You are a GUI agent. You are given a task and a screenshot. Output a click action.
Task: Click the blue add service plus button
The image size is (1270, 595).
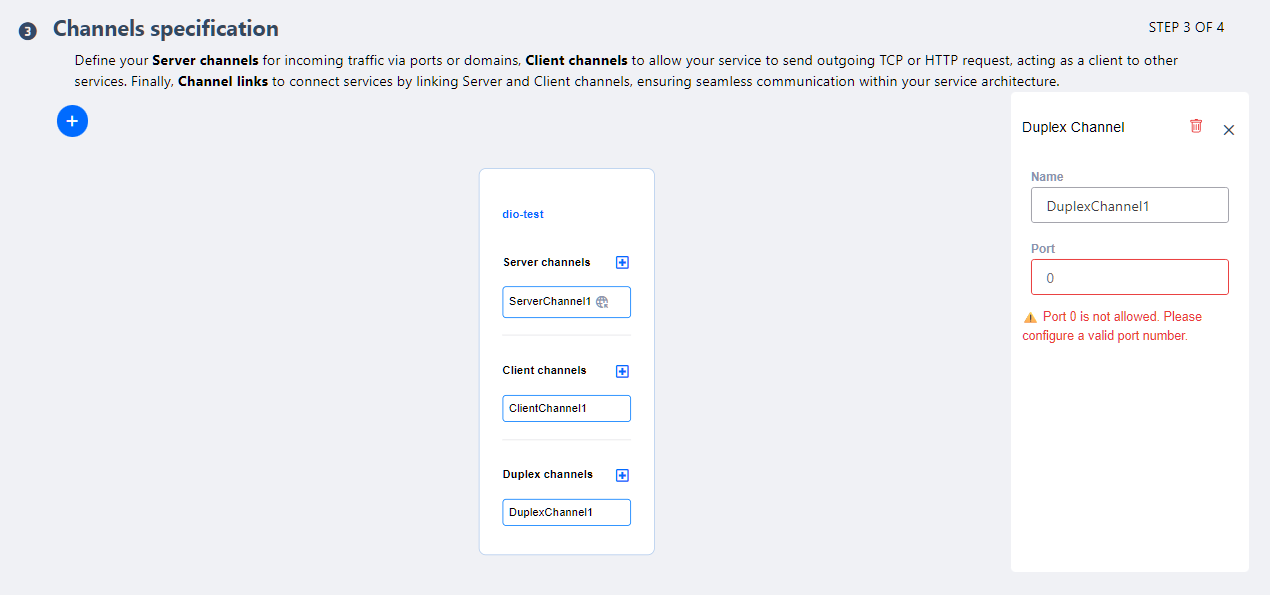tap(72, 121)
